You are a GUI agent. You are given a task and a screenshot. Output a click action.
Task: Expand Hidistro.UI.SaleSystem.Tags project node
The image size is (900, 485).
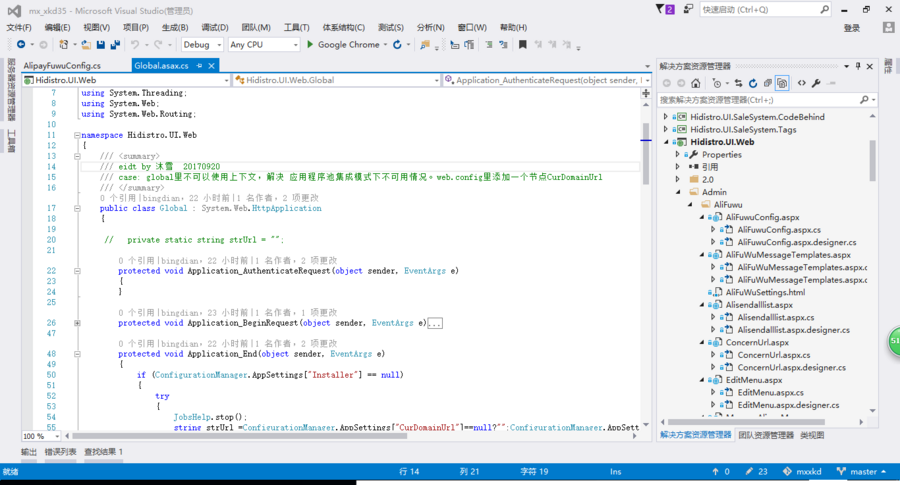666,129
